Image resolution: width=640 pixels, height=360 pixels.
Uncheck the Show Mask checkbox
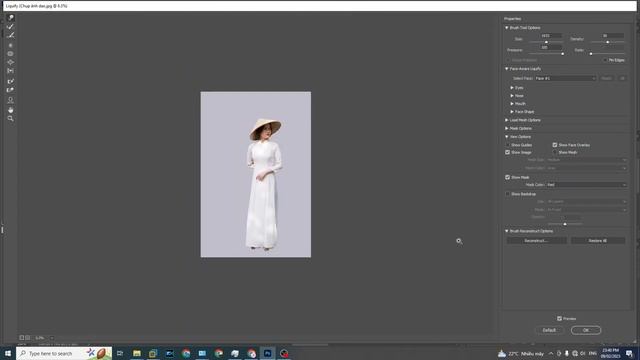pos(508,177)
